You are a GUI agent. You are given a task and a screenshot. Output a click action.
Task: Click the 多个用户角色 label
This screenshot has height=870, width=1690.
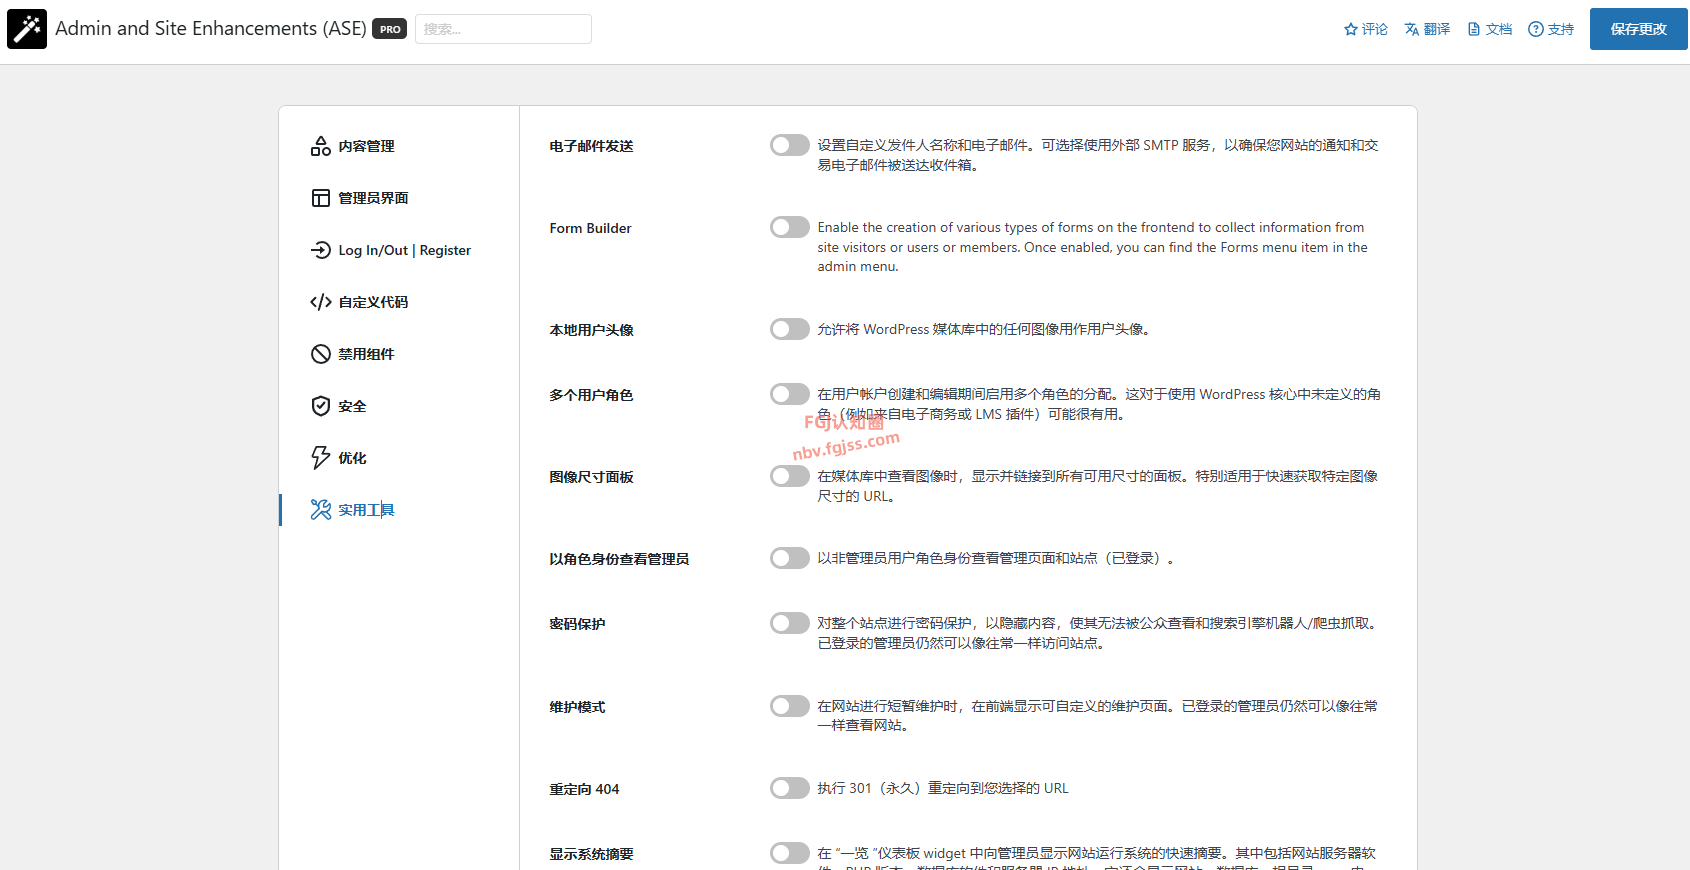(x=591, y=395)
